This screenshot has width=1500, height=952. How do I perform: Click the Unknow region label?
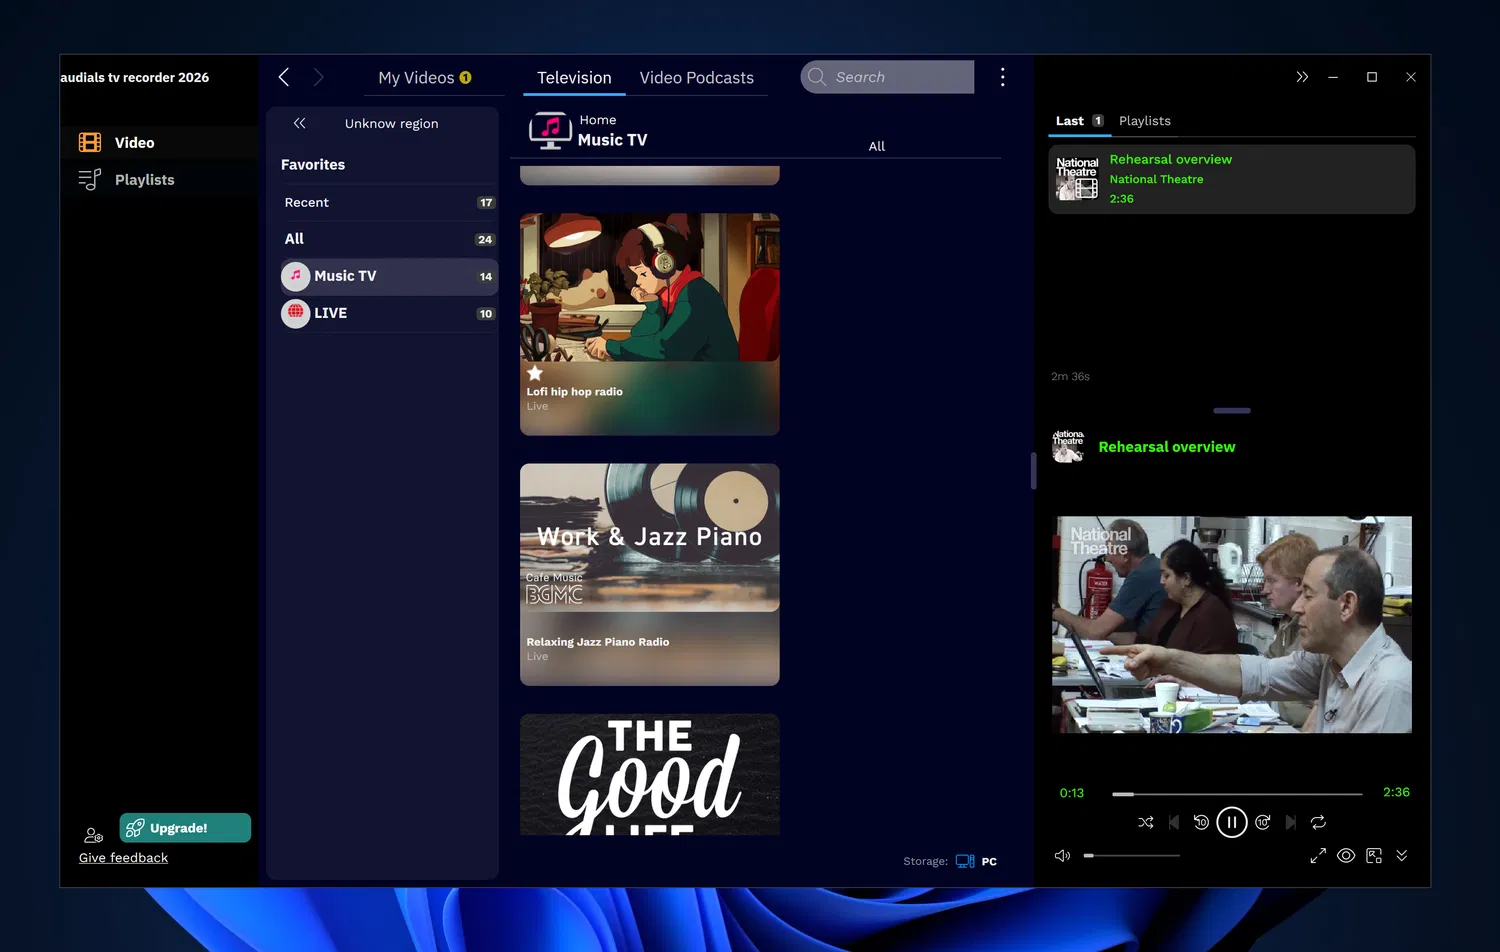pos(391,124)
